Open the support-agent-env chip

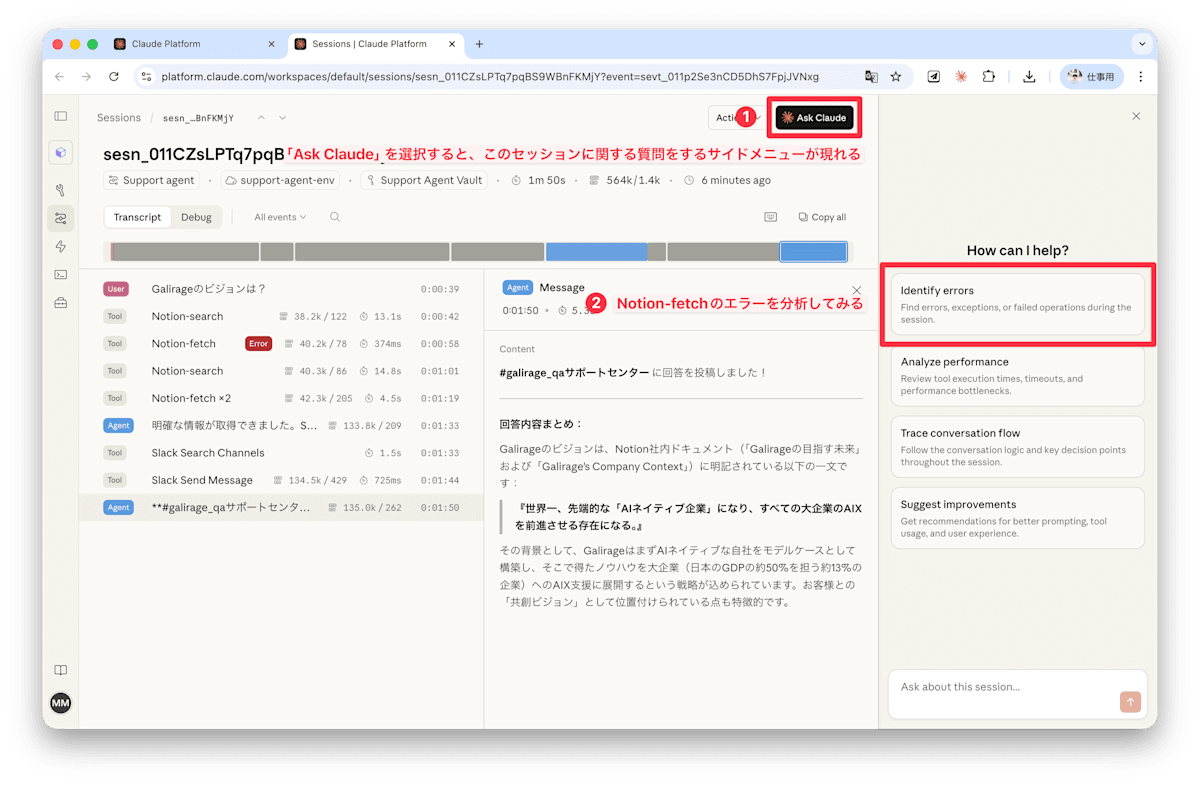click(282, 181)
